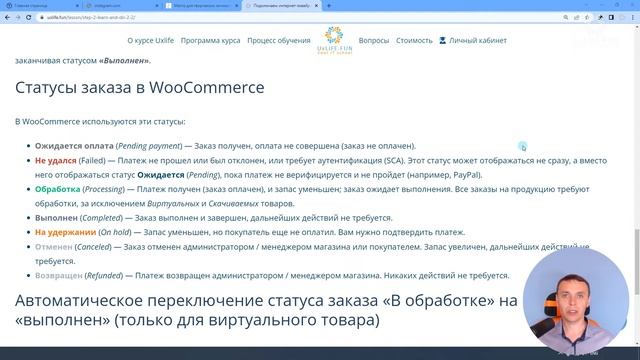Open the browser extensions icon
640x360 pixels.
pyautogui.click(x=600, y=18)
